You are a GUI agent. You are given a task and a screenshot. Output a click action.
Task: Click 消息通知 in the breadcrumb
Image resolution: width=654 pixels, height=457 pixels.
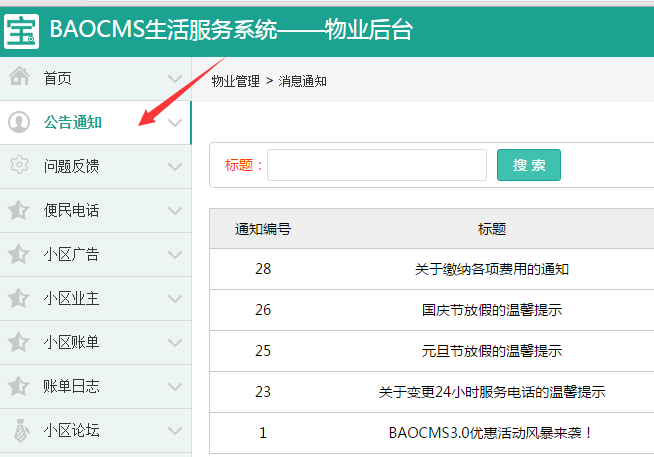click(302, 81)
